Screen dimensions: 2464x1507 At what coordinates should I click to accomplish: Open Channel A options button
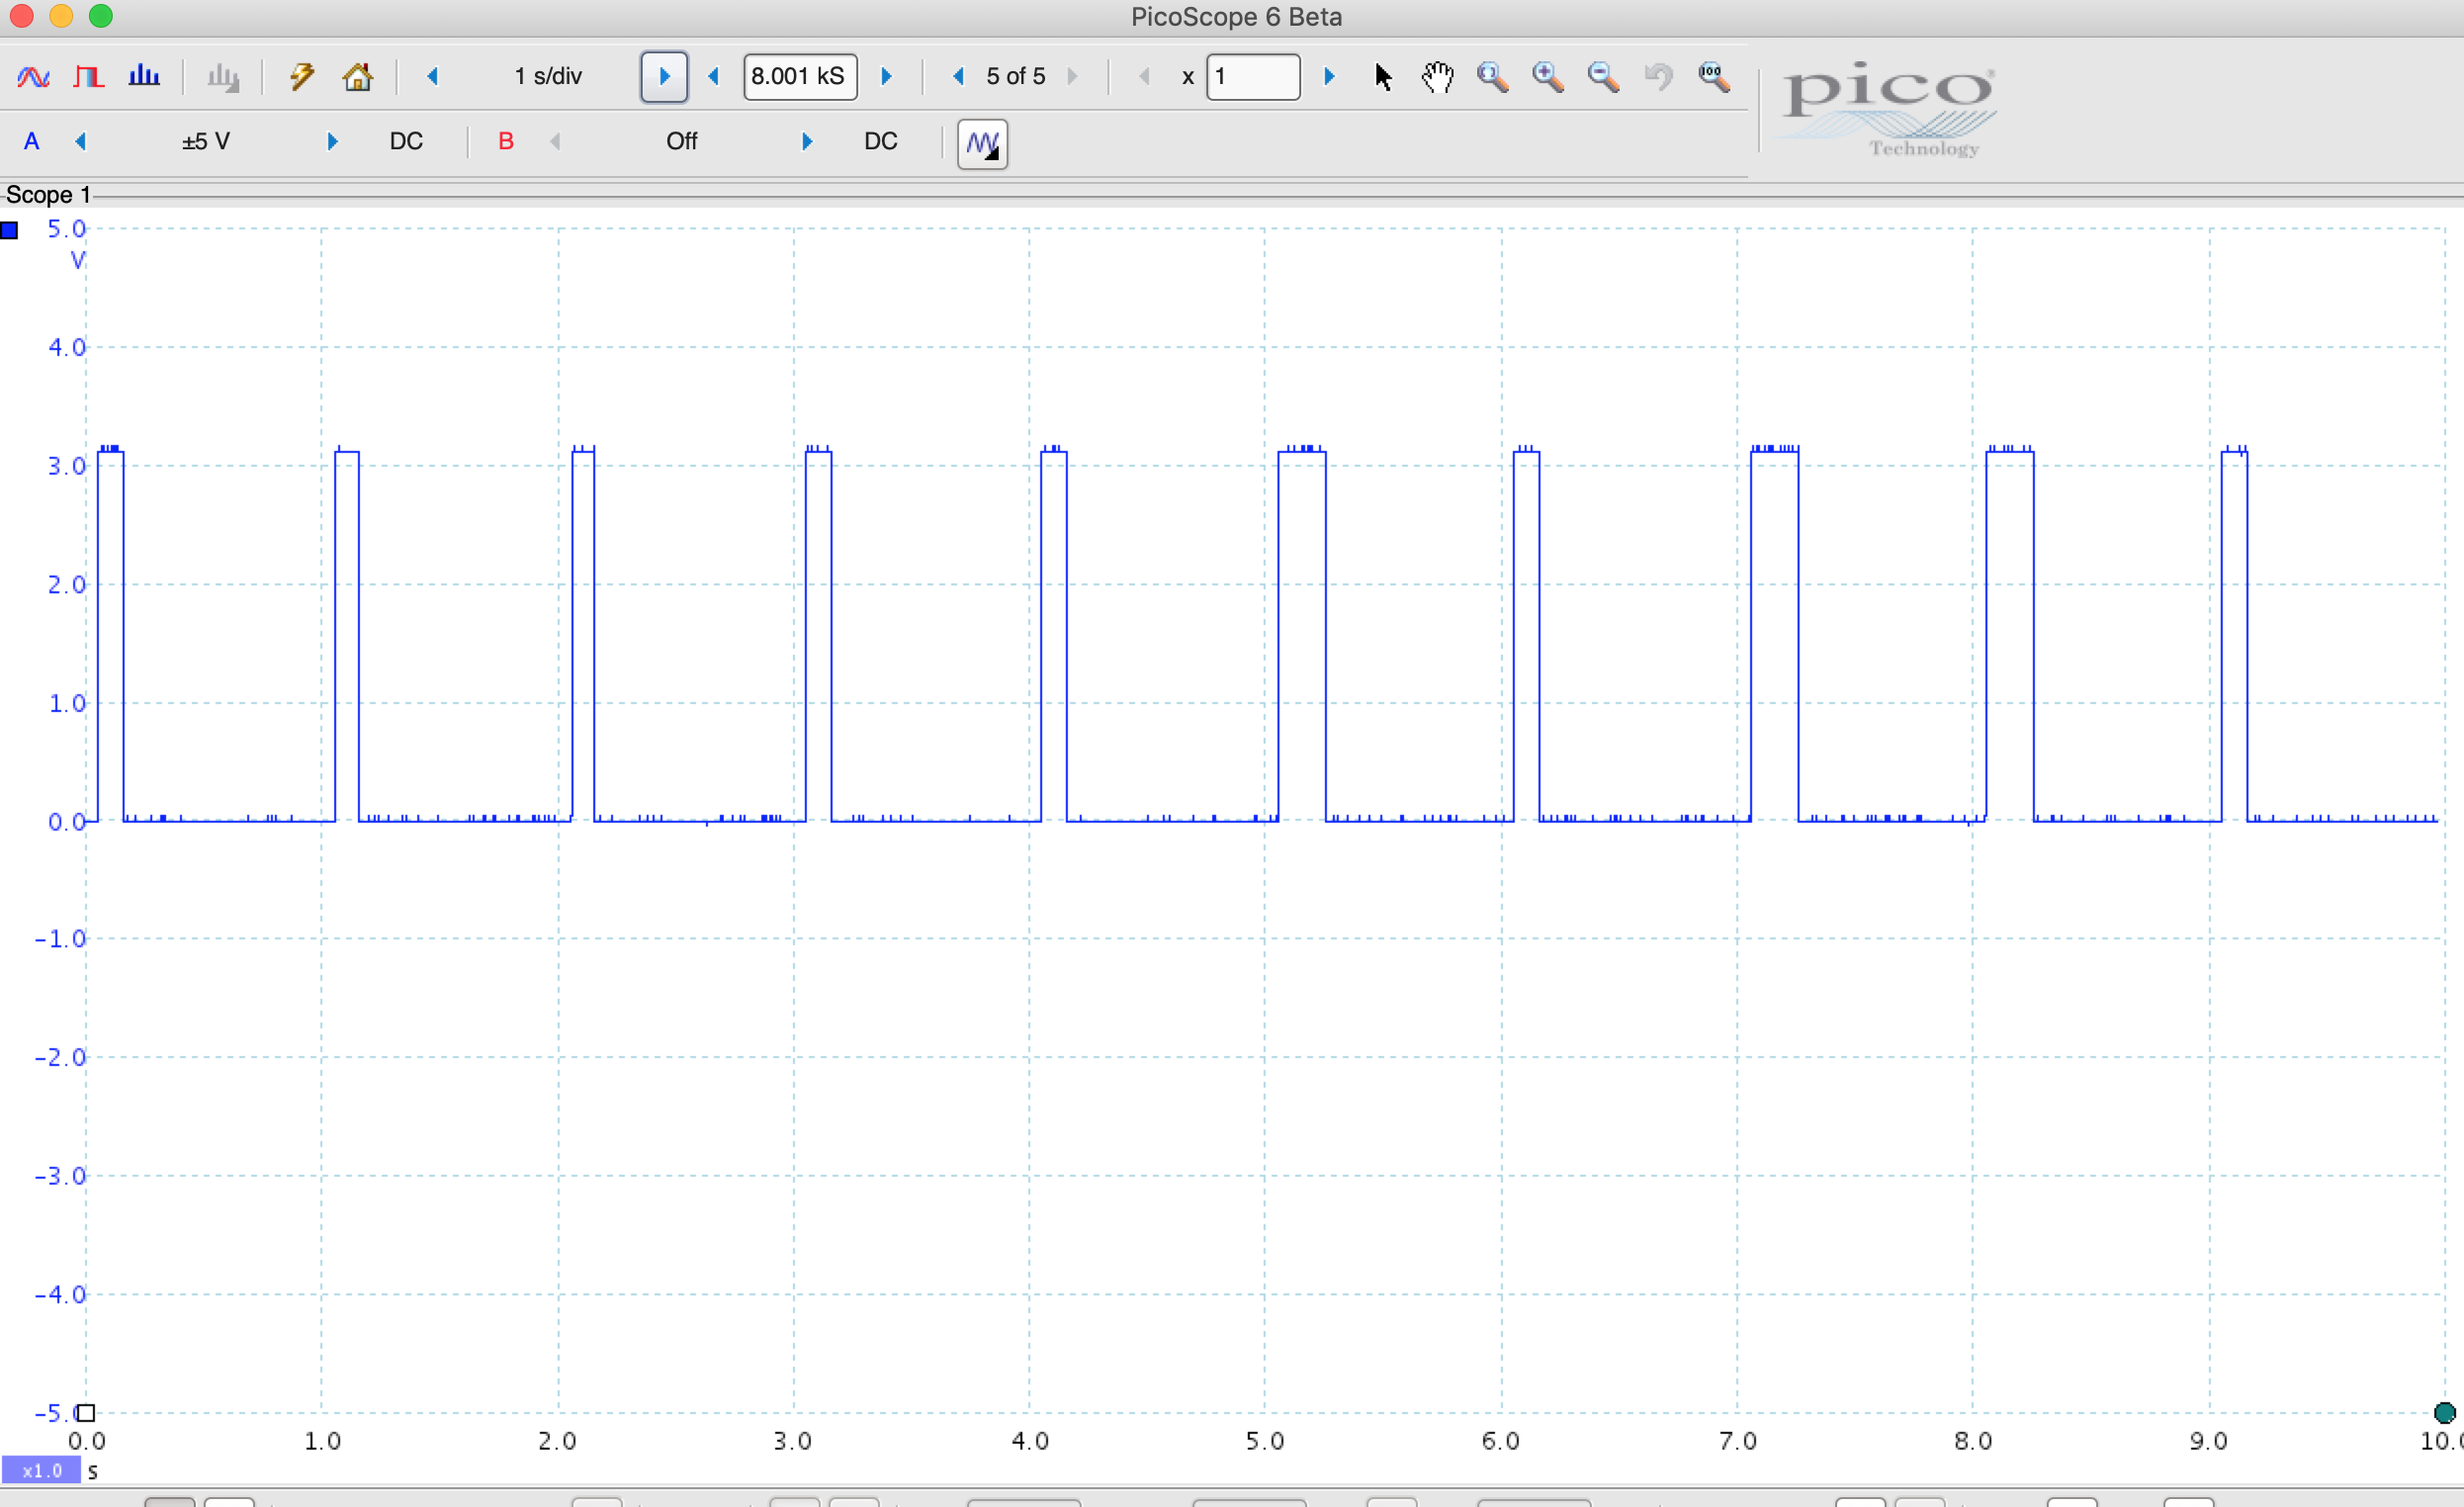coord(32,141)
